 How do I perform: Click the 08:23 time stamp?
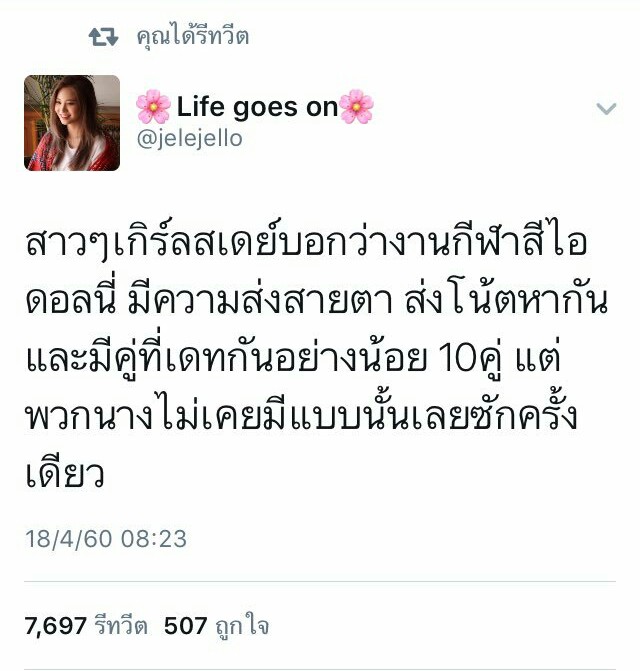click(154, 538)
